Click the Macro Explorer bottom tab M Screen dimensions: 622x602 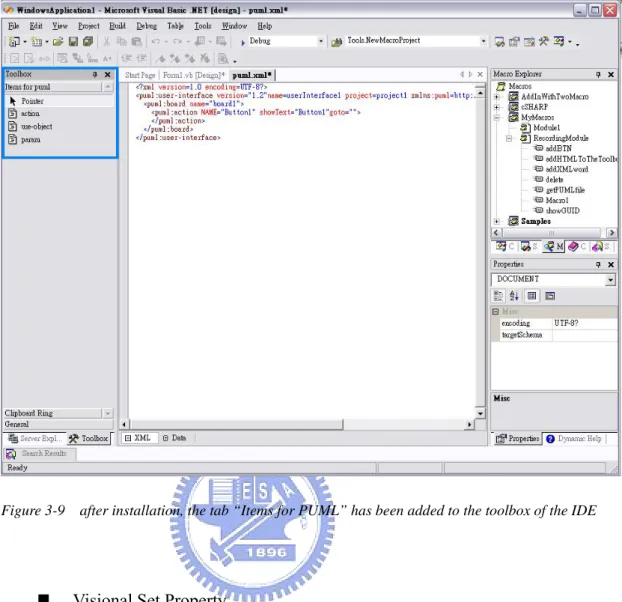click(x=554, y=247)
